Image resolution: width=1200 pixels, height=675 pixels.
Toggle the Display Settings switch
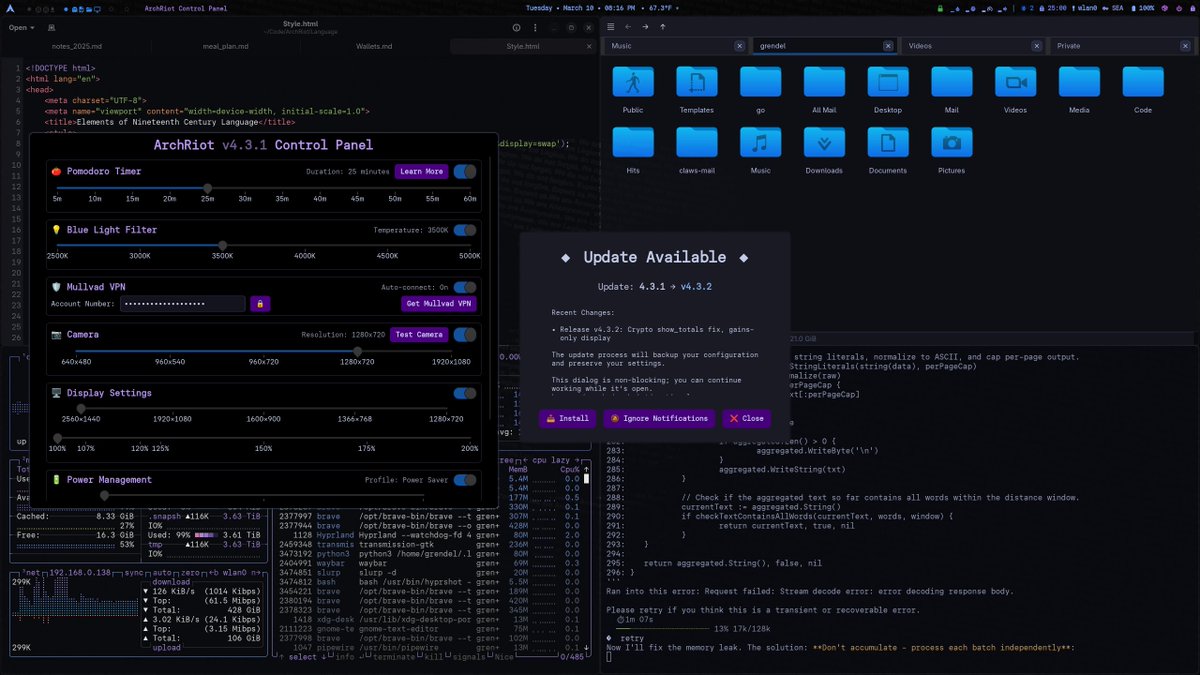[x=465, y=393]
